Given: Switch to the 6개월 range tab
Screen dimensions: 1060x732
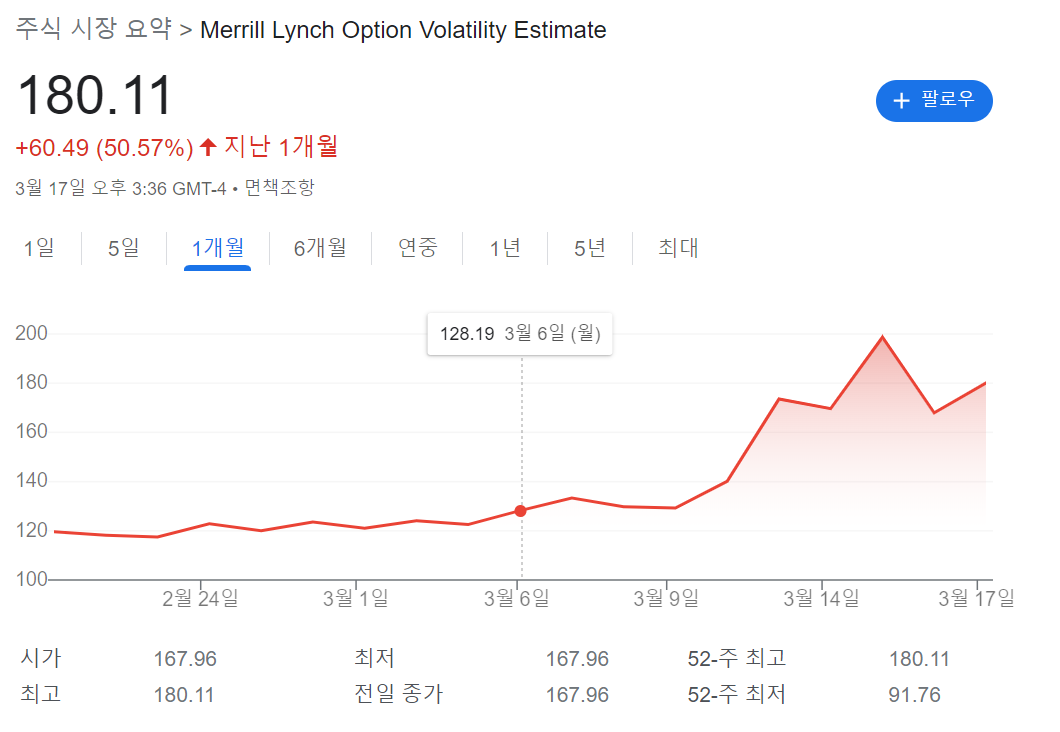Looking at the screenshot, I should (x=320, y=247).
